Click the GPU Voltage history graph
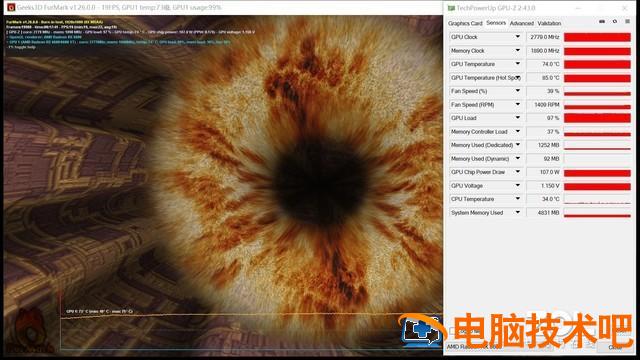This screenshot has height=360, width=640. (597, 186)
